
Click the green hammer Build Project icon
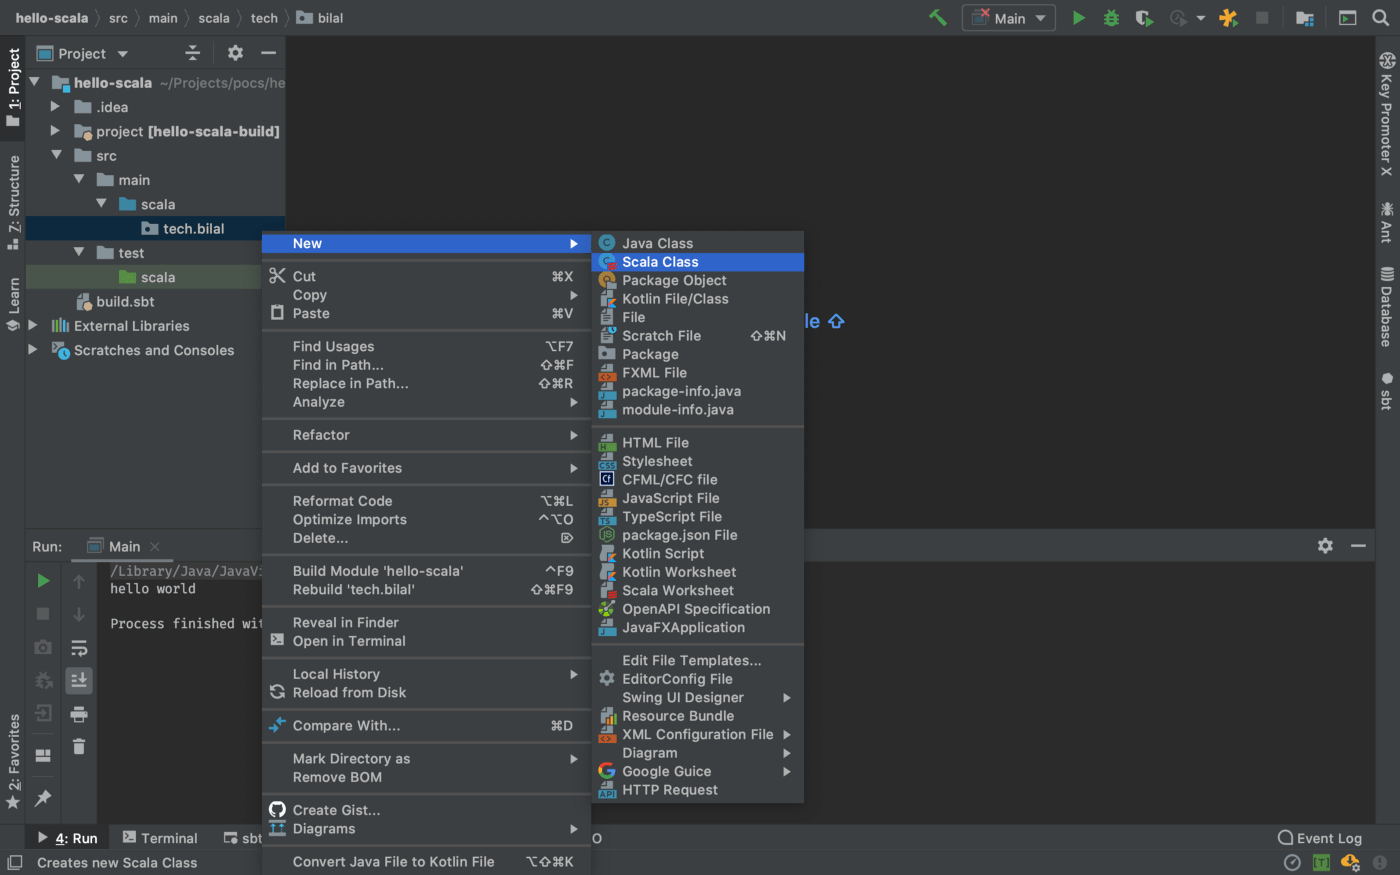coord(938,18)
